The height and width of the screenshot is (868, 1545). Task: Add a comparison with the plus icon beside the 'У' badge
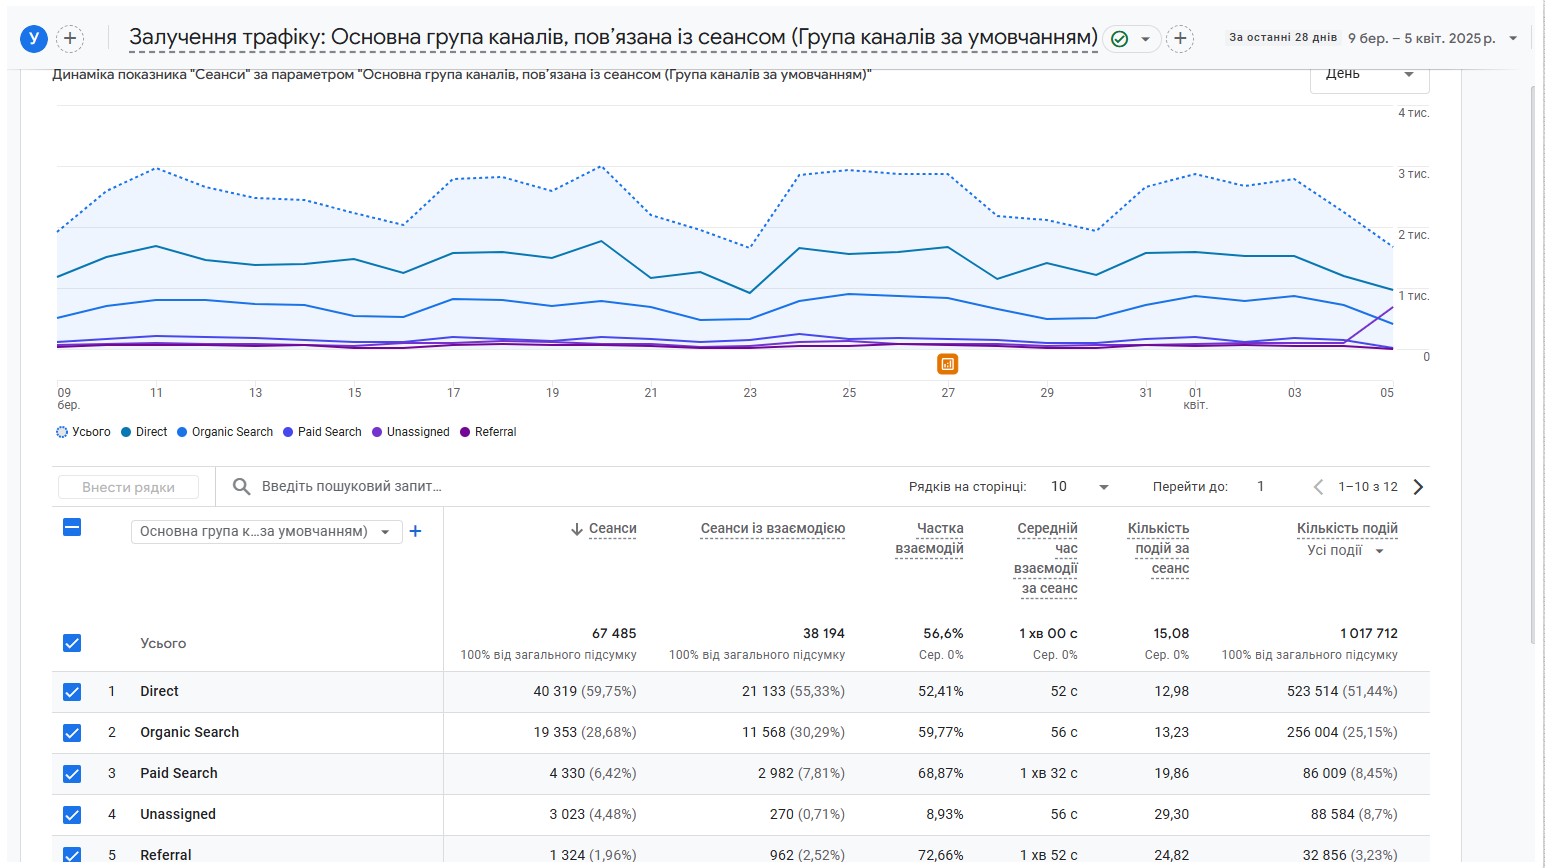[x=70, y=39]
